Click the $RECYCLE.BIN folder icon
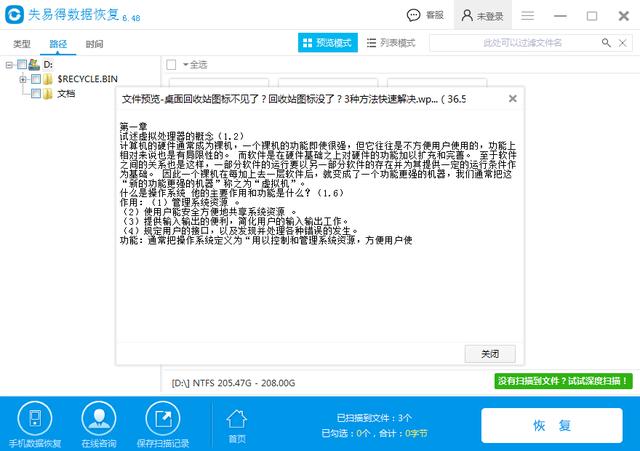 [48, 79]
